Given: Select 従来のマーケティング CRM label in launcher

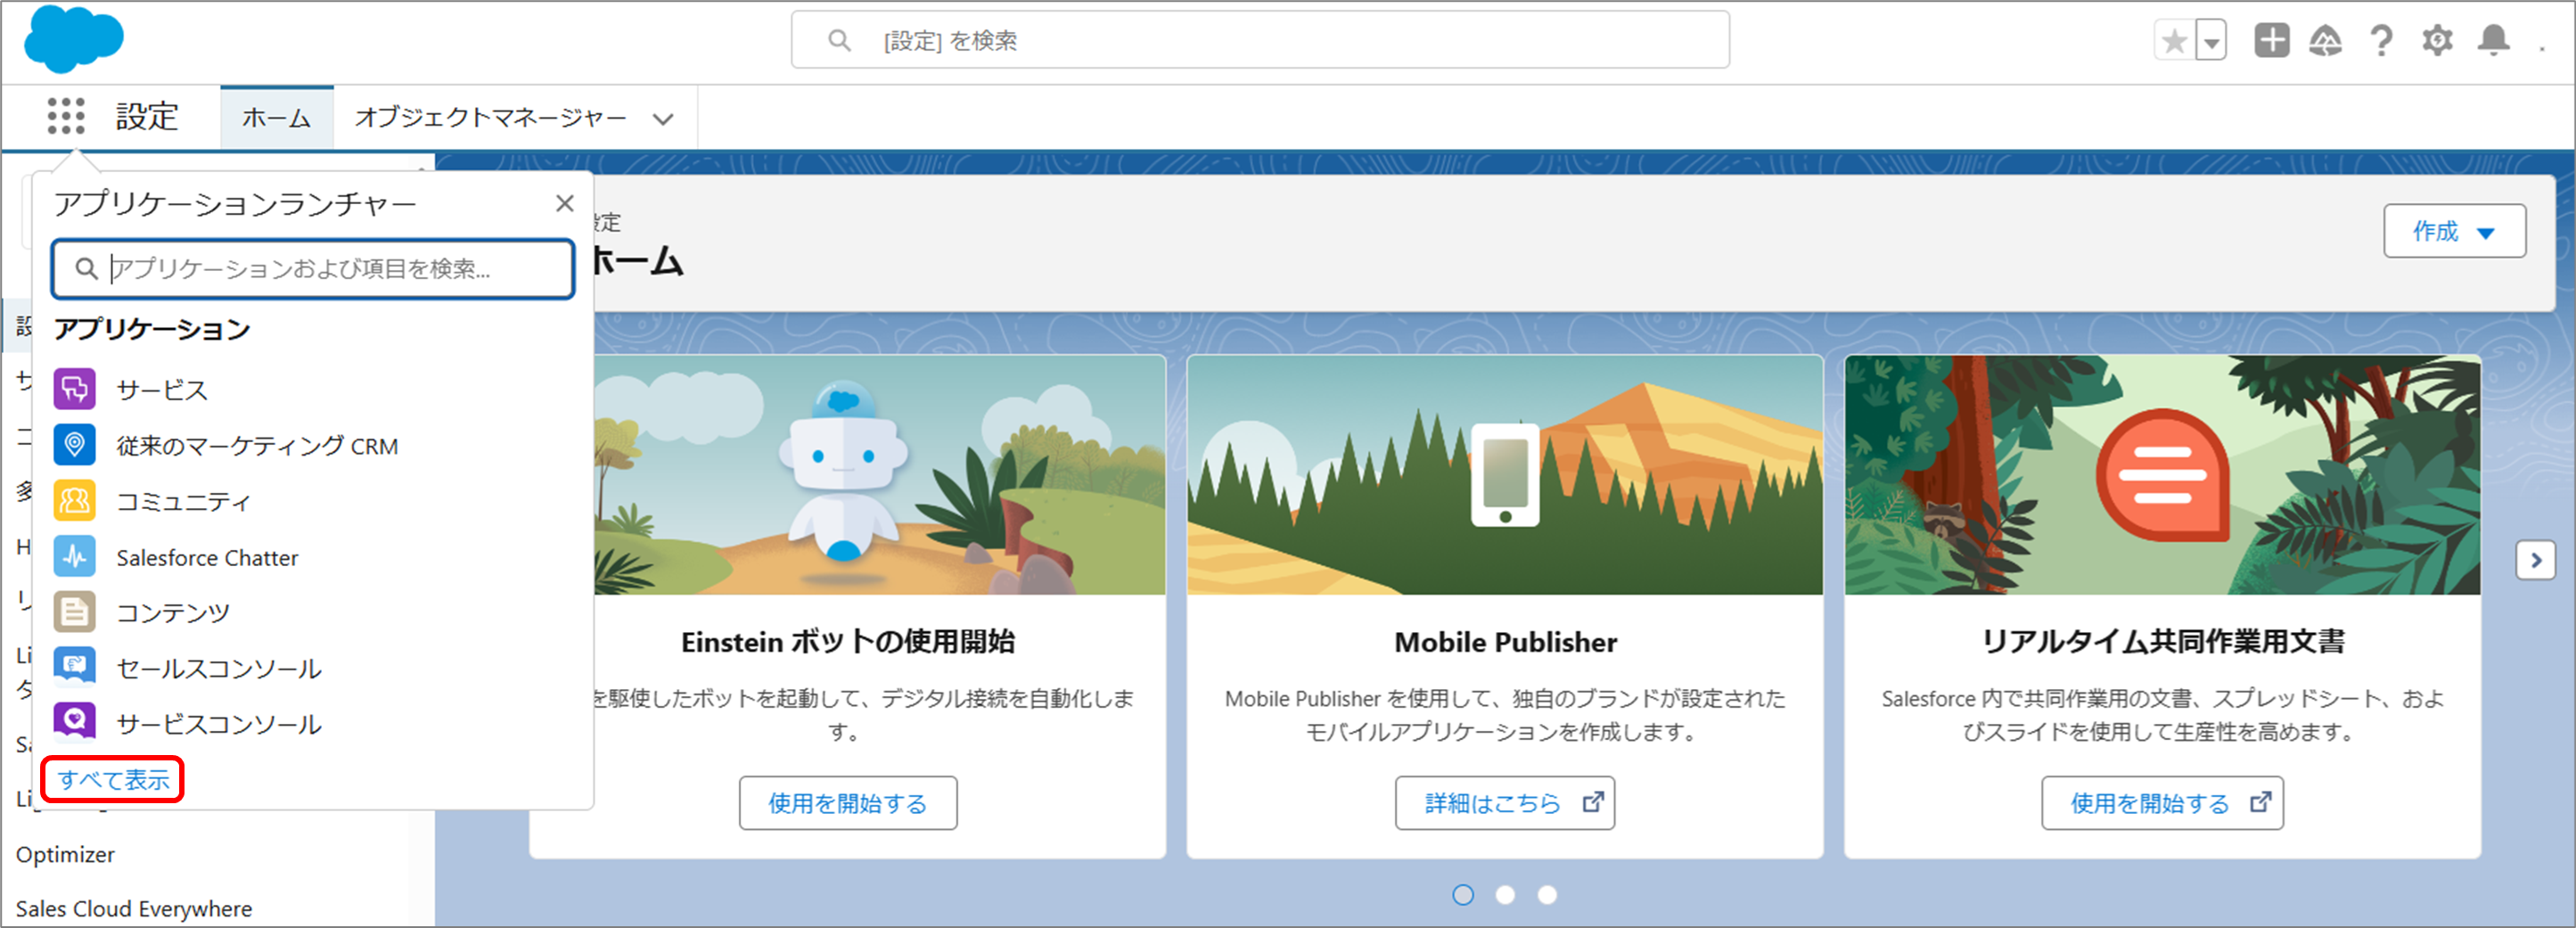Looking at the screenshot, I should pyautogui.click(x=257, y=445).
